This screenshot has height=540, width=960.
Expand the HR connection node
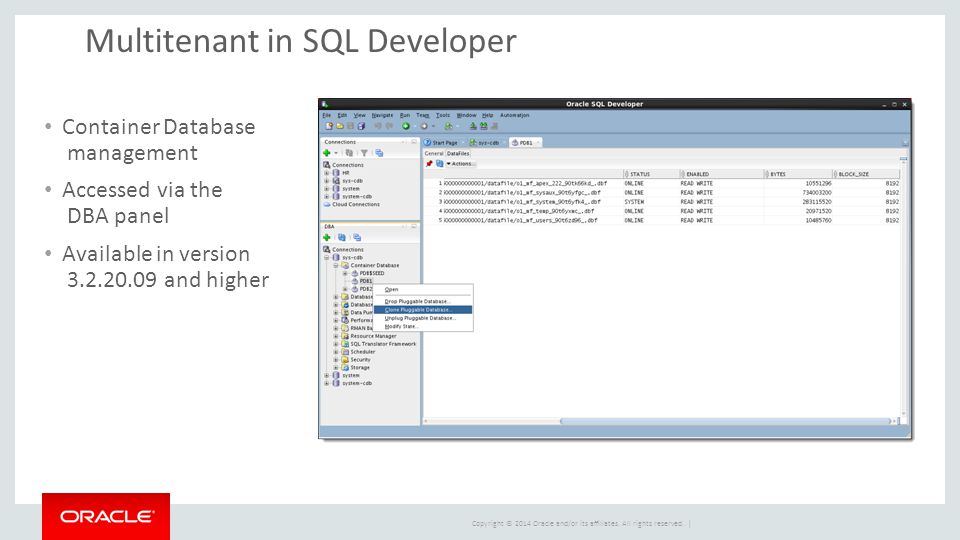click(327, 173)
